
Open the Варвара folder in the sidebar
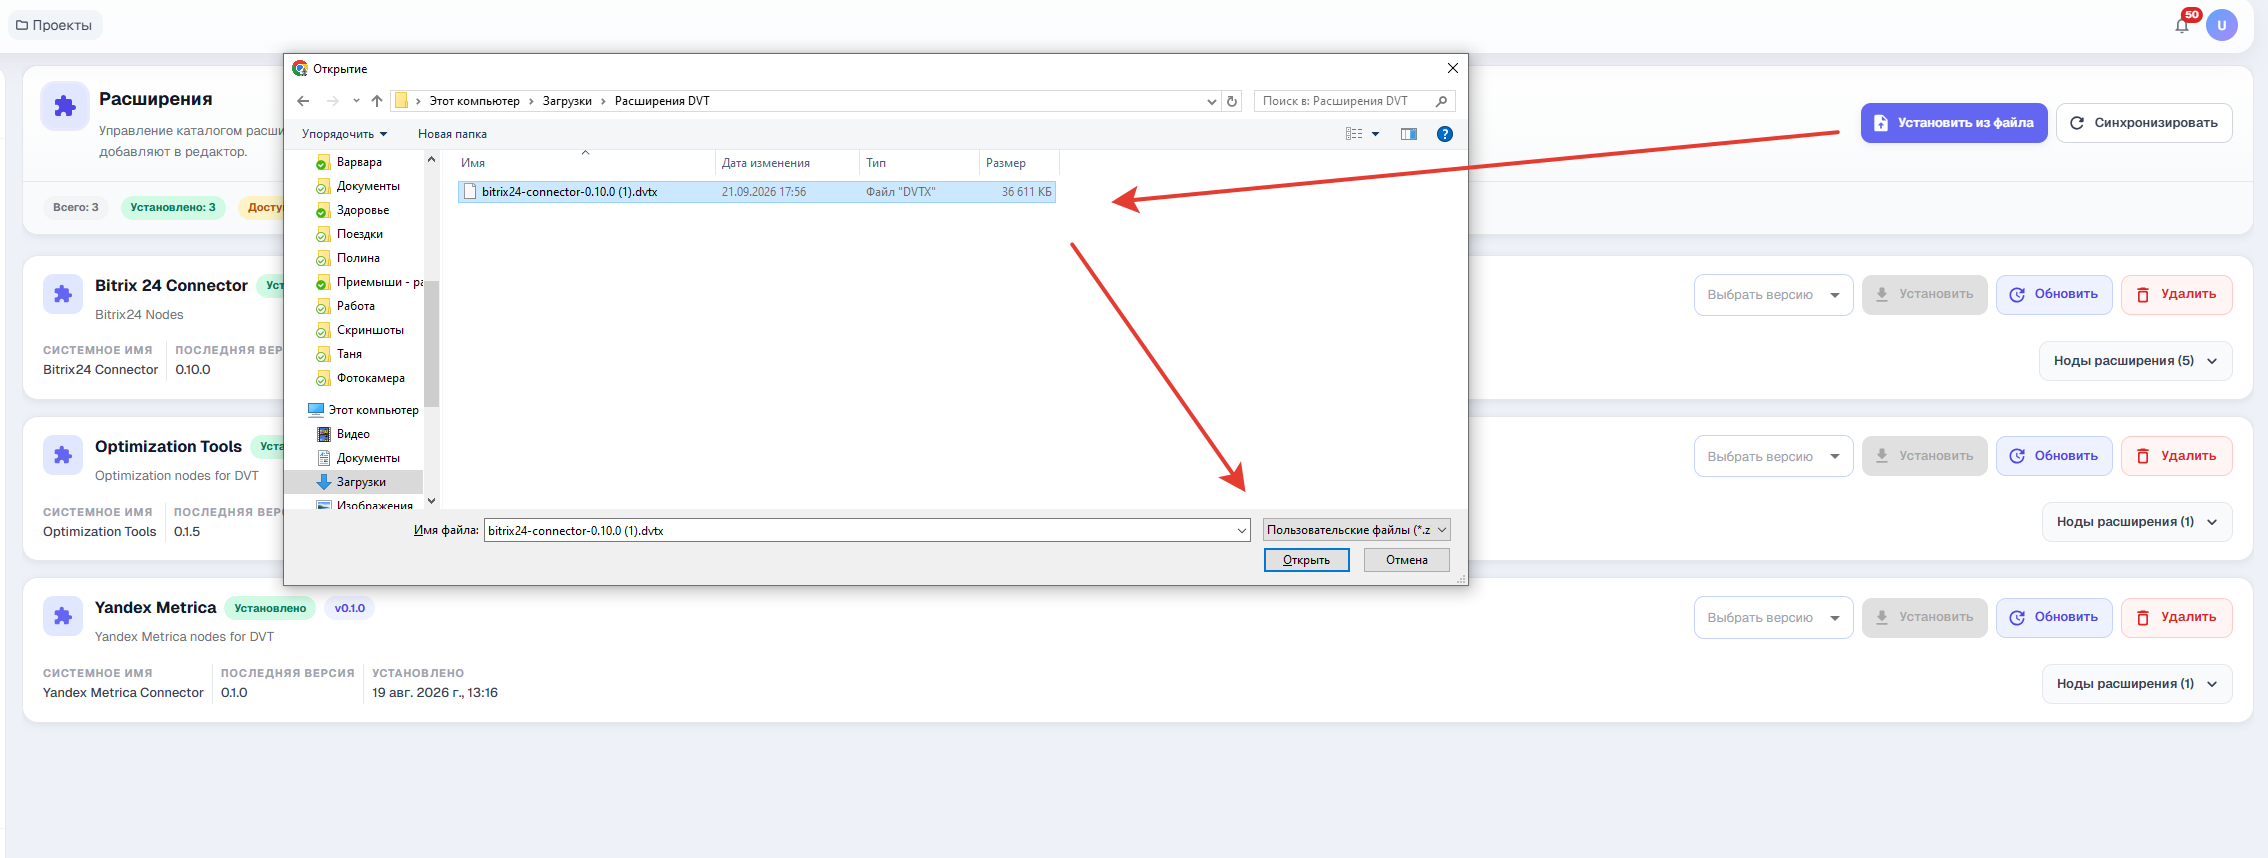tap(358, 162)
